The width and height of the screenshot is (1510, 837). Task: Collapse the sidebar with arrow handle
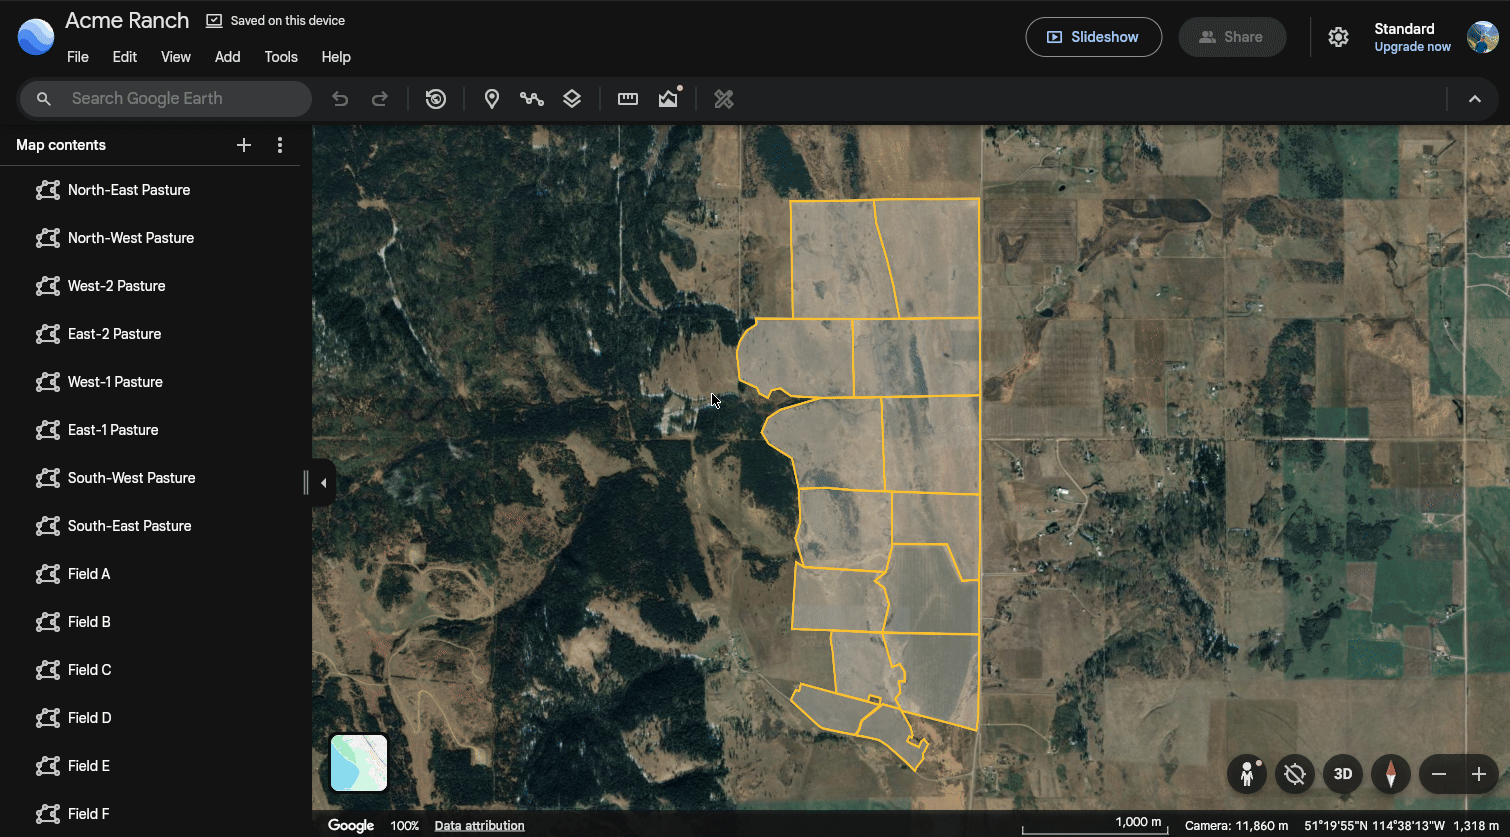coord(323,483)
